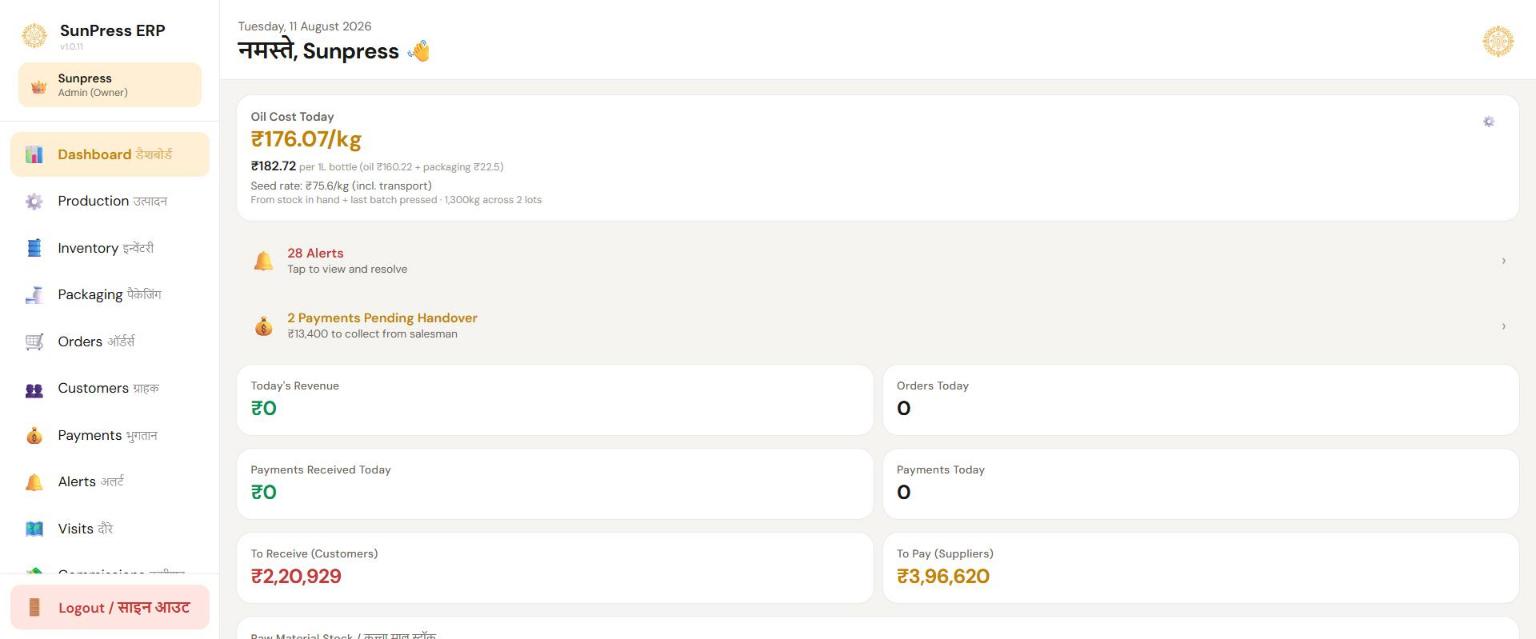Open the To Pay (Suppliers) card

[x=1201, y=568]
